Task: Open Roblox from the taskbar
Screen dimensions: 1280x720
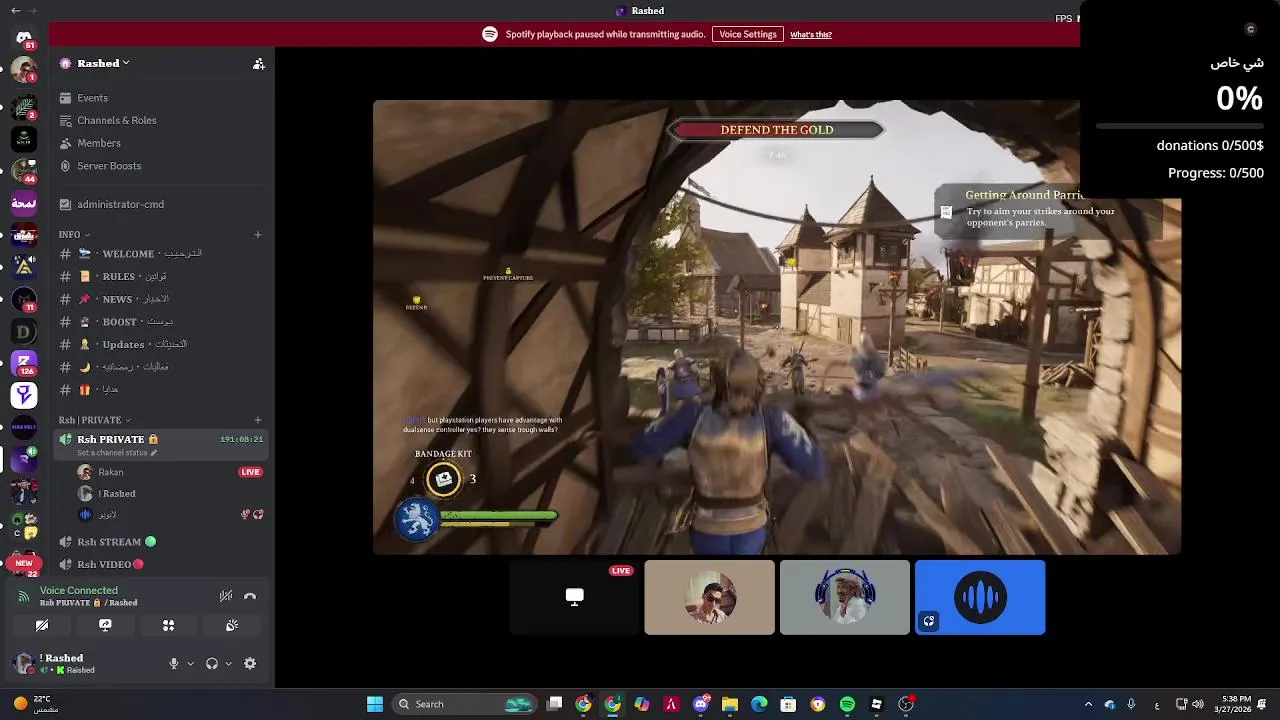Action: [877, 704]
